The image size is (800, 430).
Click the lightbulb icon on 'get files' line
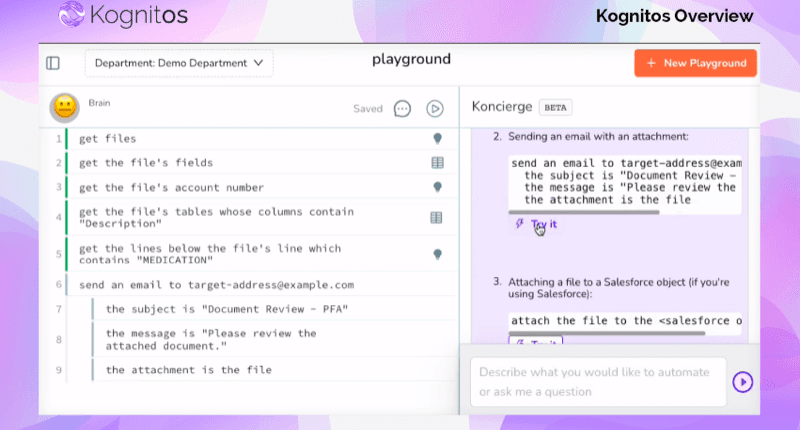(437, 138)
